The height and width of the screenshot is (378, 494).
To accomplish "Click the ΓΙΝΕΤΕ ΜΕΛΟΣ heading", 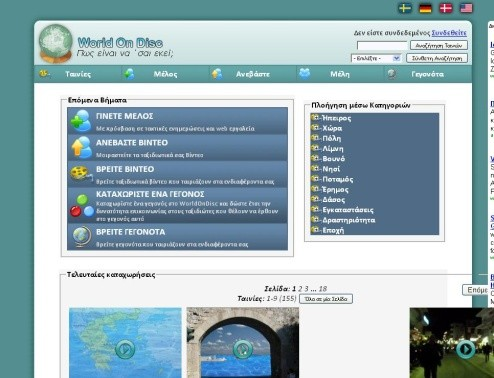I will [x=125, y=116].
